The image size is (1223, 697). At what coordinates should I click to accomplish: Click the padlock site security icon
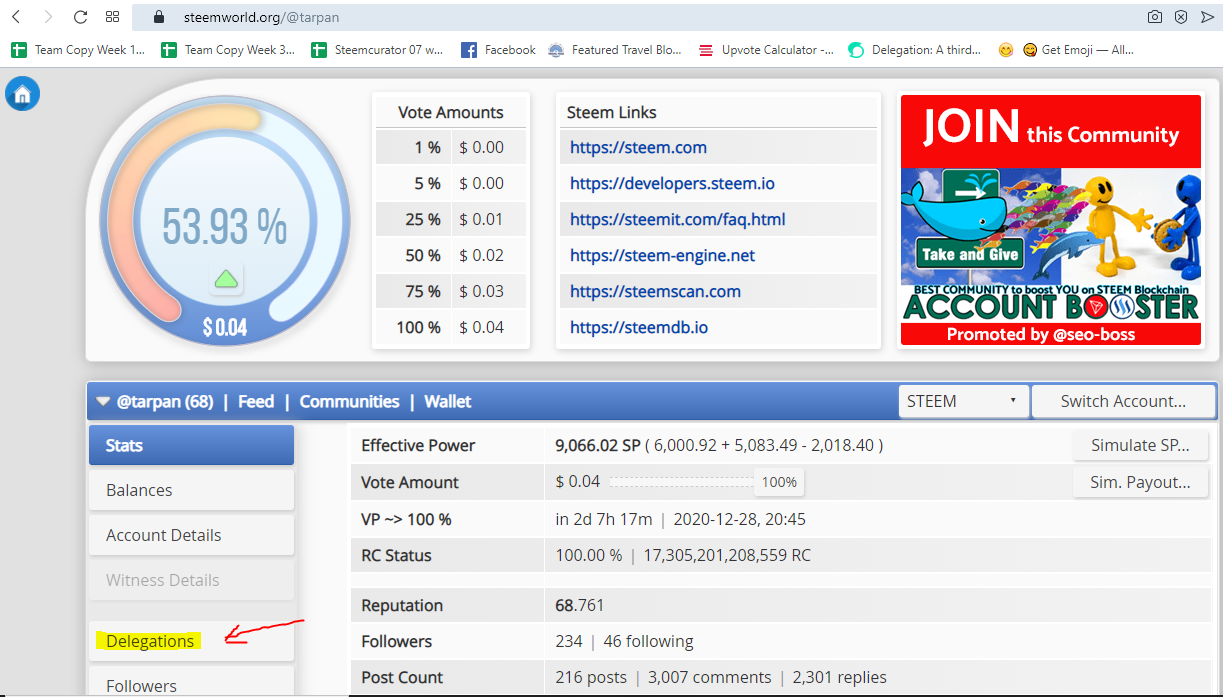(x=157, y=17)
